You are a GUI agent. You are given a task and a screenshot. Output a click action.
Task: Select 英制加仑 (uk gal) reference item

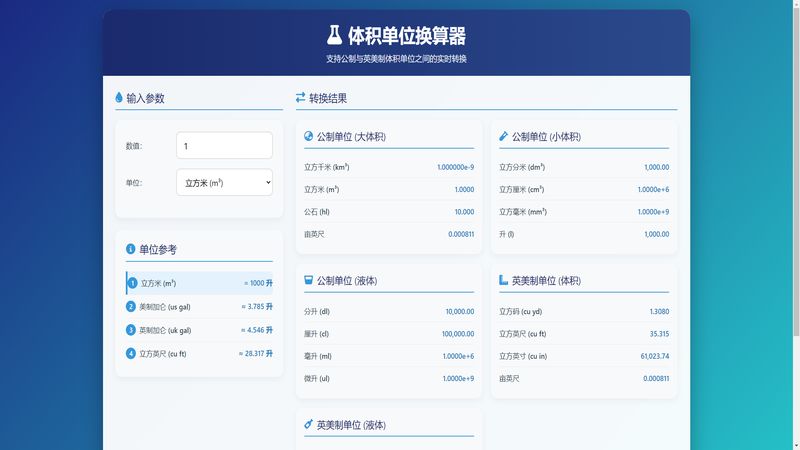click(x=199, y=330)
